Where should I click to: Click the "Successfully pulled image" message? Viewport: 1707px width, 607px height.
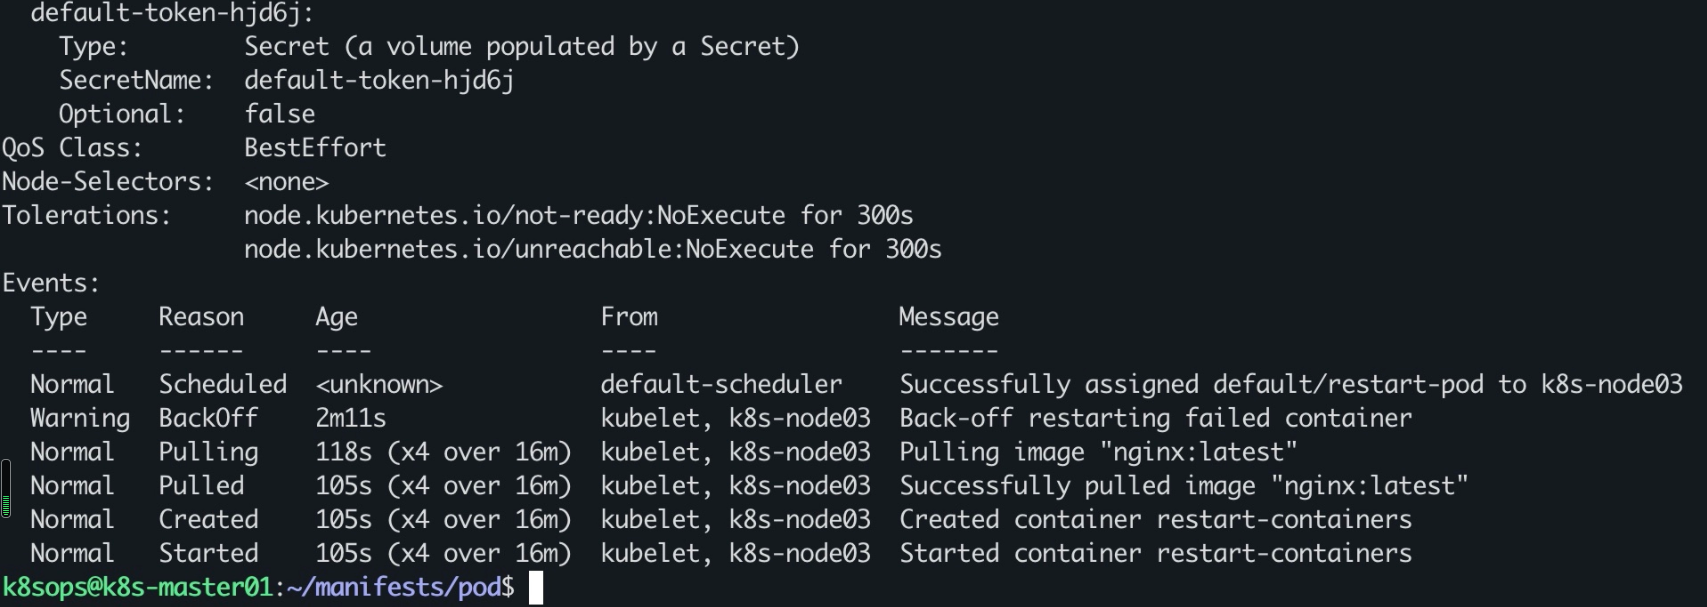click(1184, 486)
